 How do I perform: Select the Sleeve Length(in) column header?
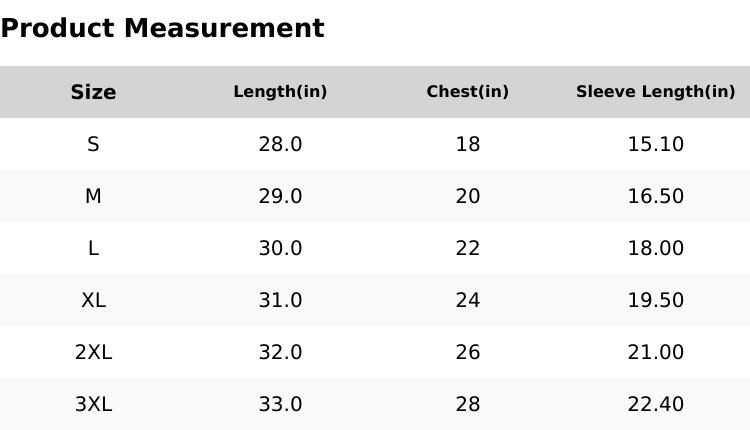click(x=655, y=92)
